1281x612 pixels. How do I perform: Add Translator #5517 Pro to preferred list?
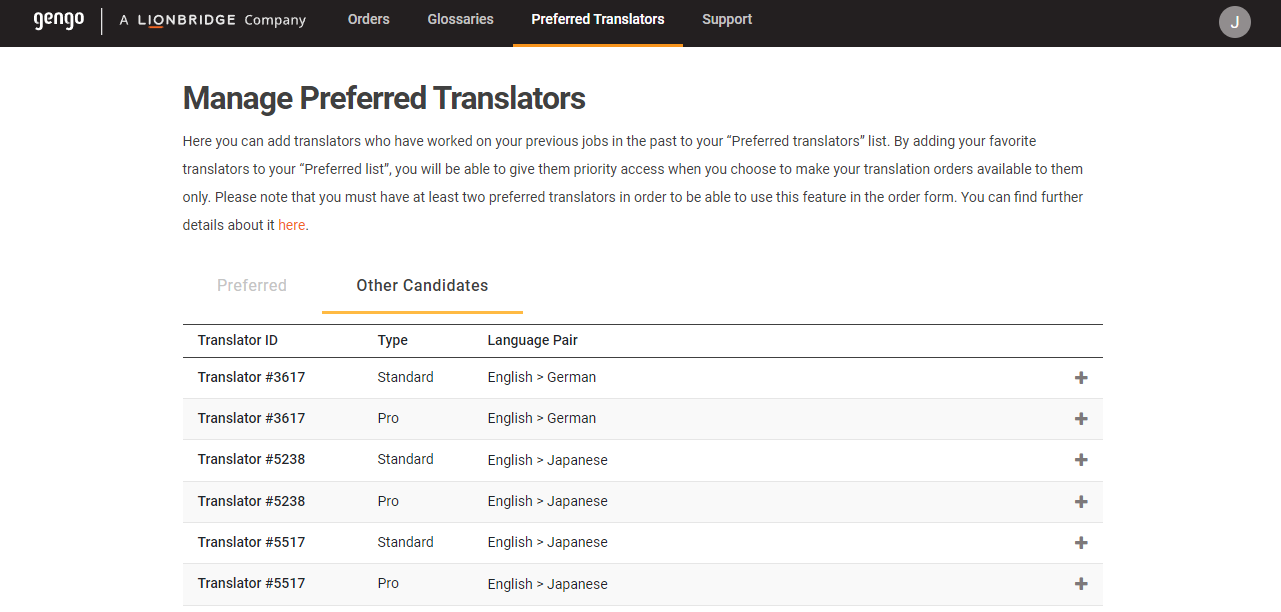1081,584
